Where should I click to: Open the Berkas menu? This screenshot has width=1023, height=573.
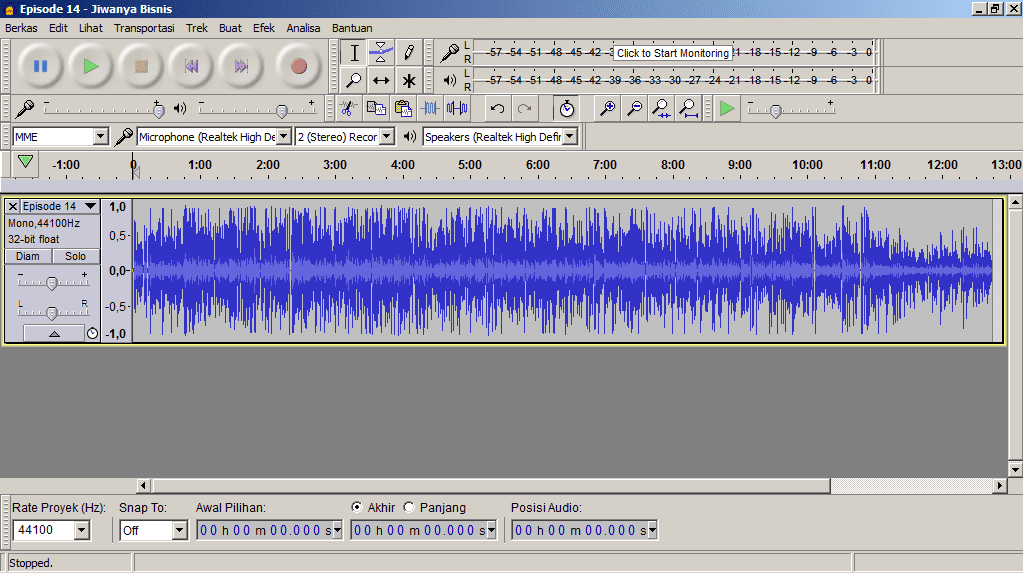pyautogui.click(x=21, y=28)
